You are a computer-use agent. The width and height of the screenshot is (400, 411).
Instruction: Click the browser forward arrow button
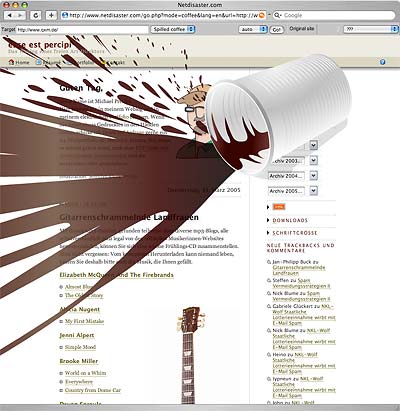coord(21,15)
